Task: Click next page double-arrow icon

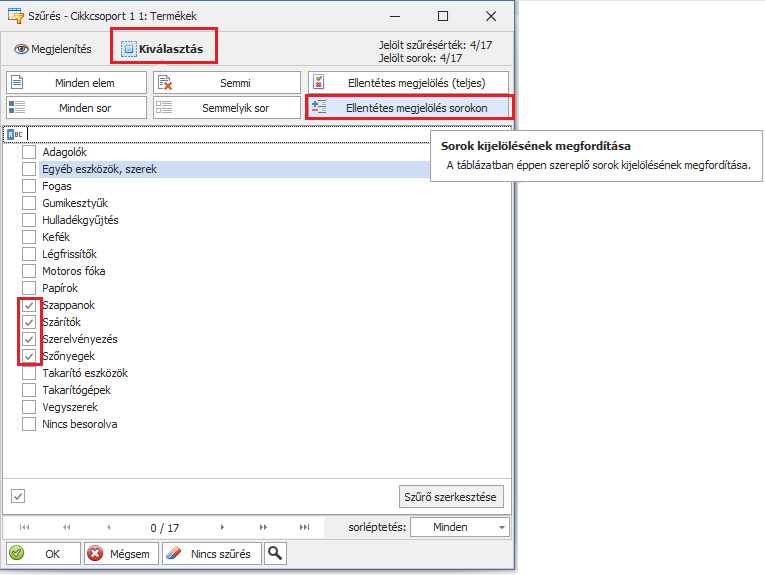Action: (264, 527)
